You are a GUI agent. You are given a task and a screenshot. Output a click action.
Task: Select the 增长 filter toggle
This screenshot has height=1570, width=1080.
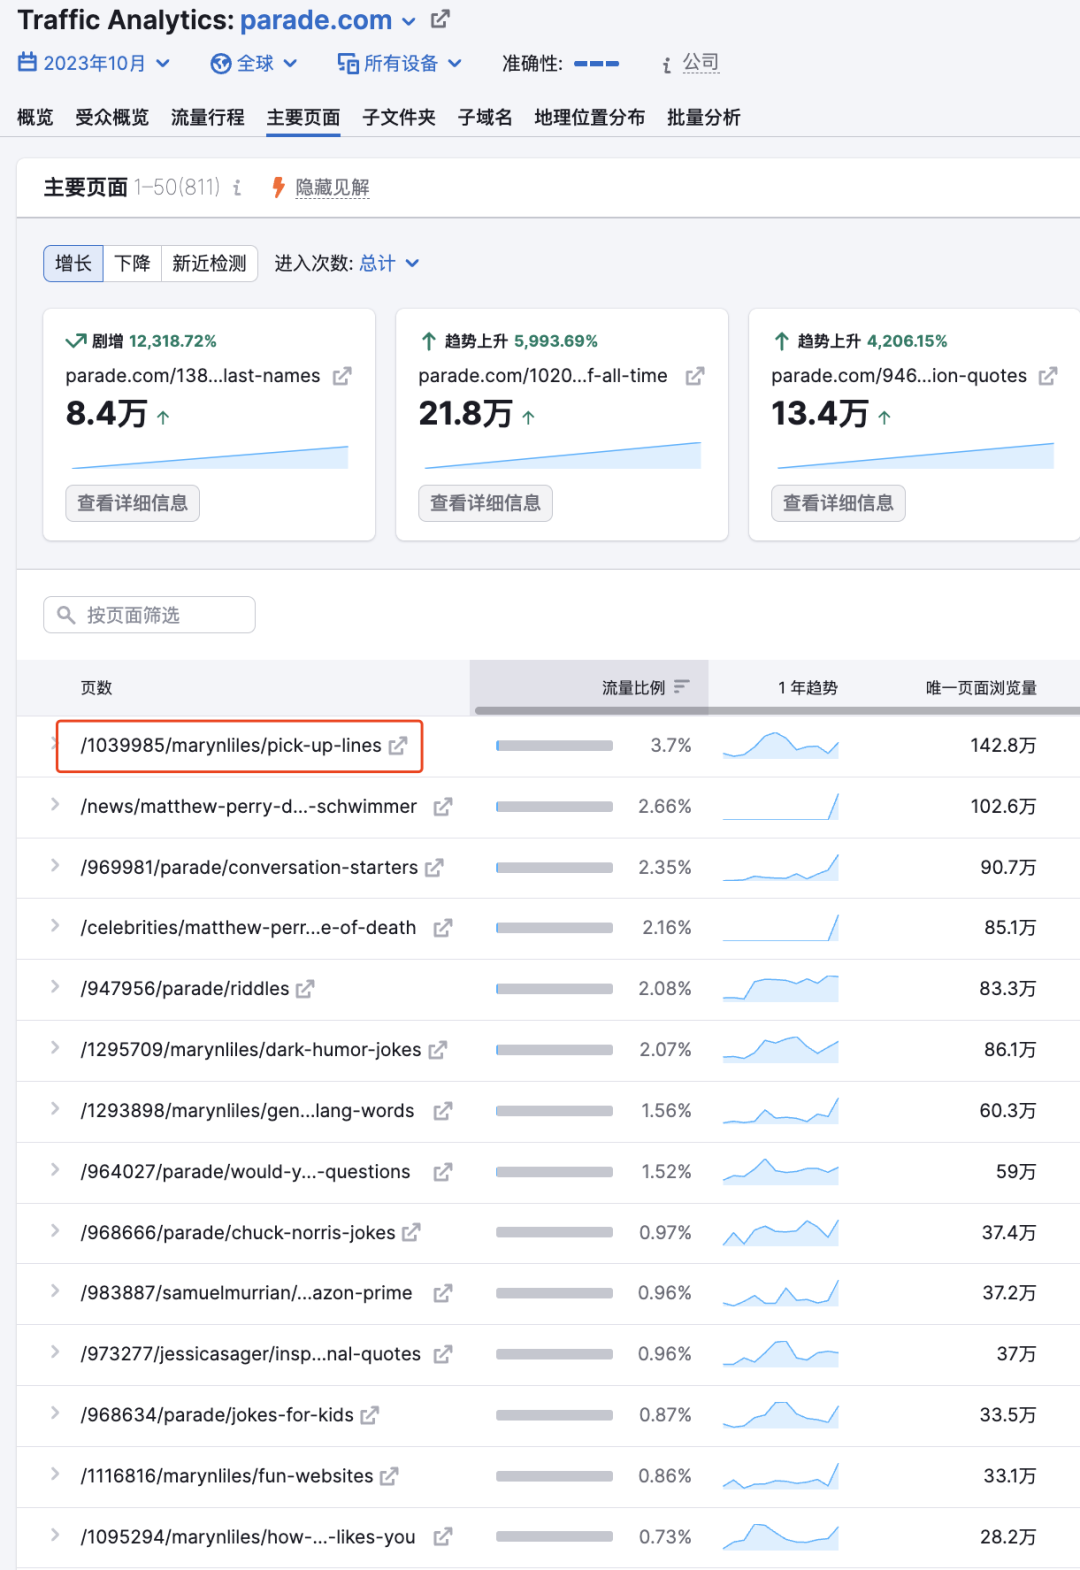[x=73, y=263]
